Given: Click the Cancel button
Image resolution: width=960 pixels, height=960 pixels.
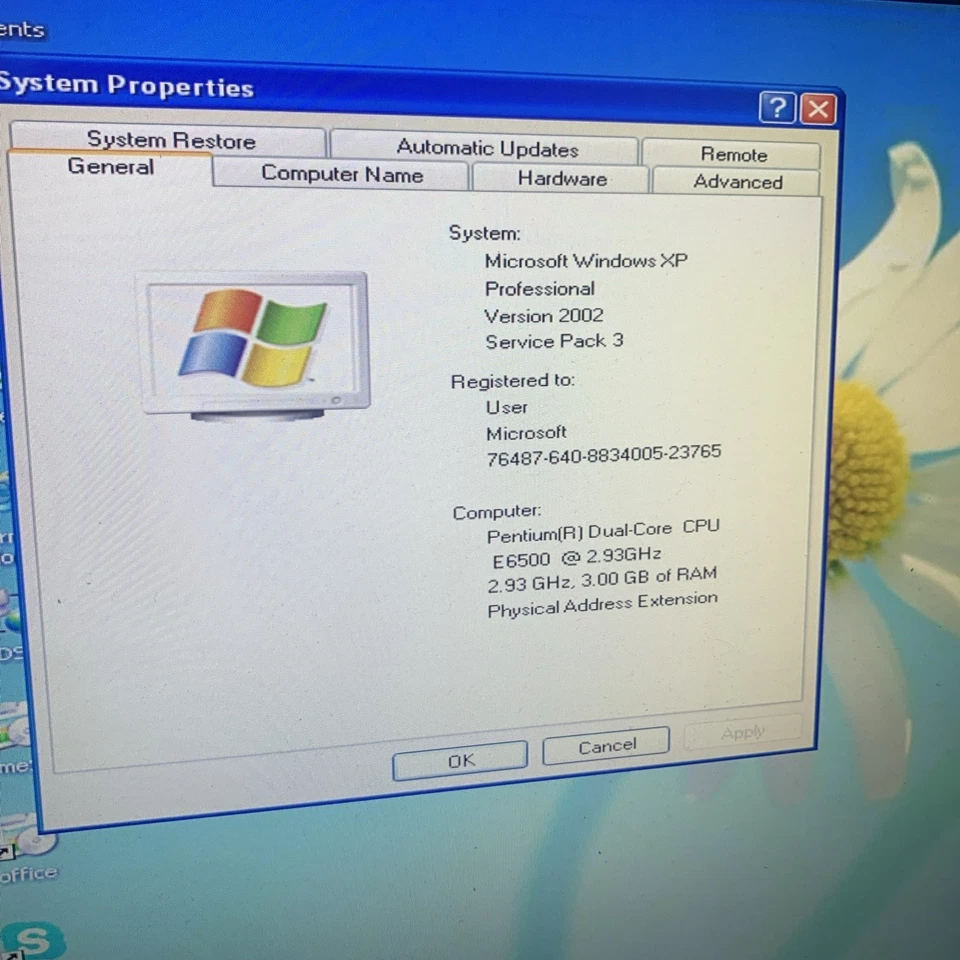Looking at the screenshot, I should 604,745.
